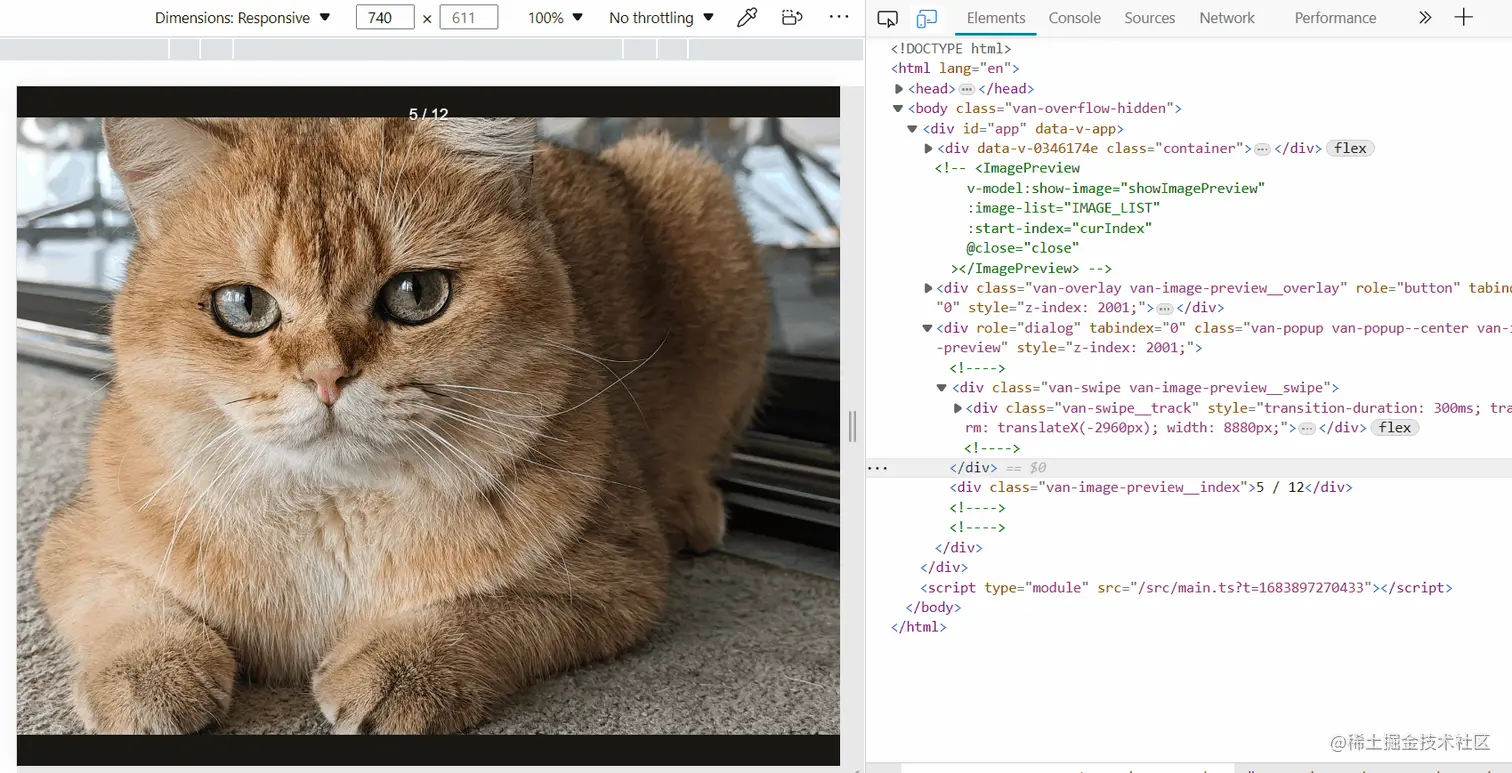Open the 100% zoom level dropdown
This screenshot has height=773, width=1512.
[554, 17]
